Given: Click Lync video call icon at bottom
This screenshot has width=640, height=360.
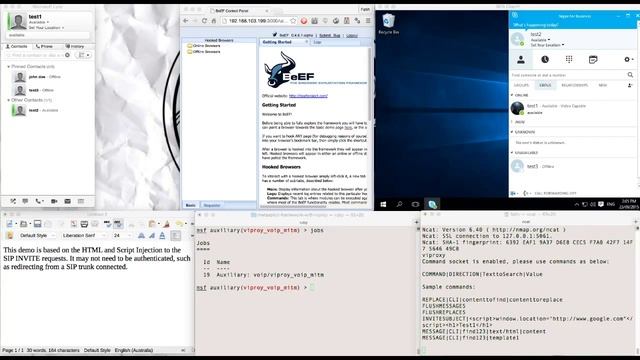Looking at the screenshot, I should point(54,201).
